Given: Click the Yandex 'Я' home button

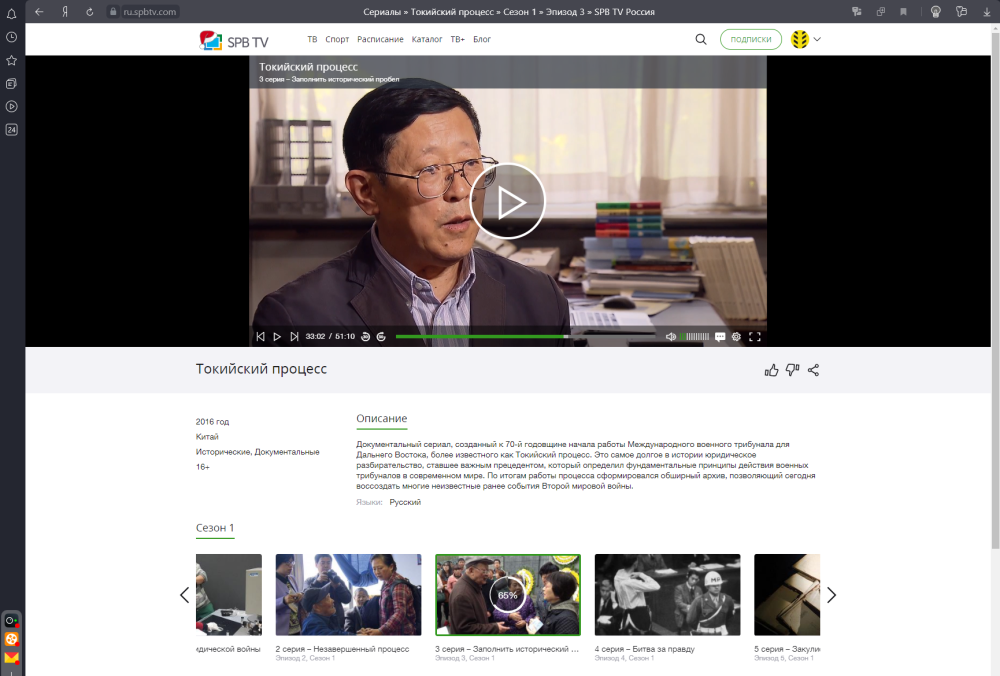Looking at the screenshot, I should (x=64, y=11).
